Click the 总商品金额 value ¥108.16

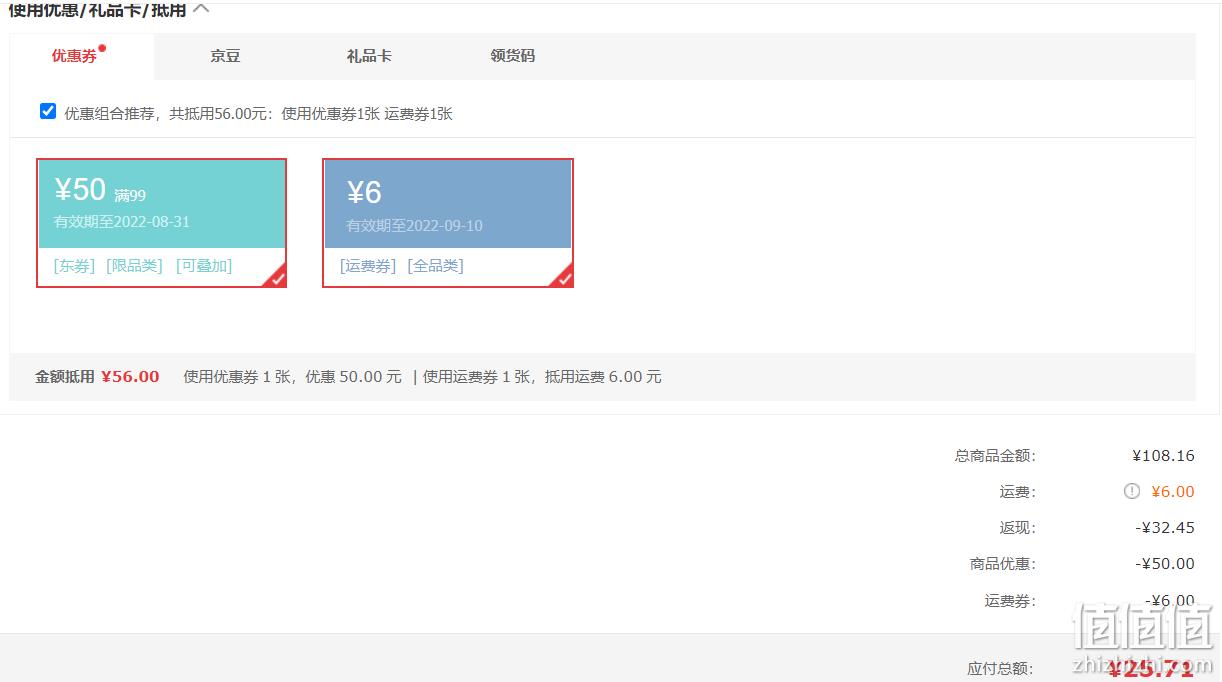coord(1164,455)
